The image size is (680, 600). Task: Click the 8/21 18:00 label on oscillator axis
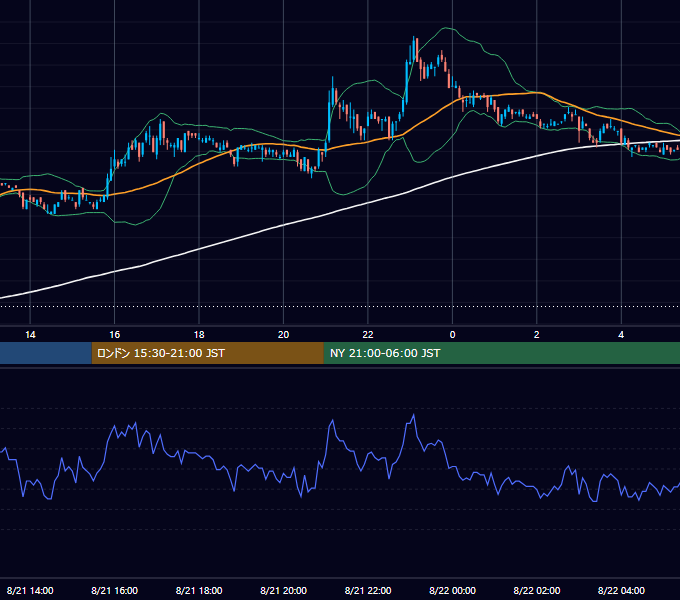[x=199, y=590]
